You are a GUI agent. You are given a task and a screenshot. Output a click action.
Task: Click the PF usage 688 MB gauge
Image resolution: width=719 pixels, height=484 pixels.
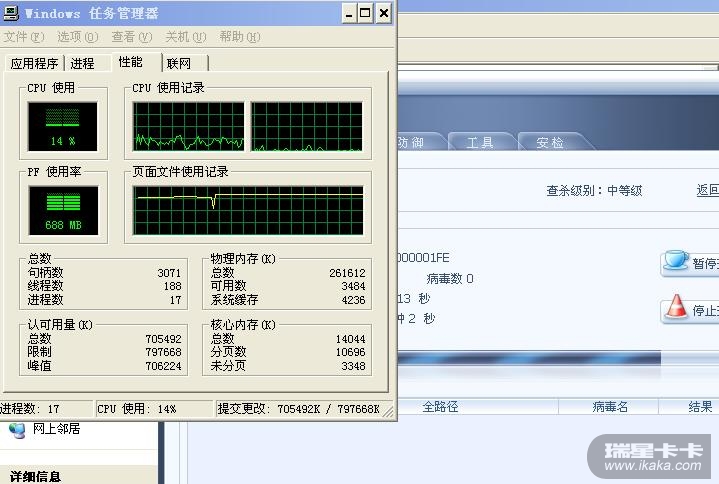click(63, 210)
